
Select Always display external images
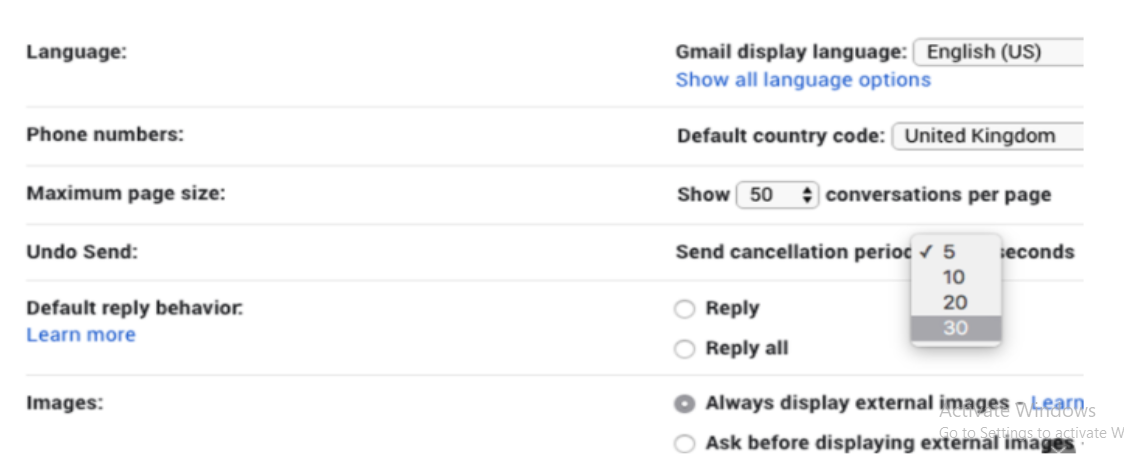click(685, 404)
